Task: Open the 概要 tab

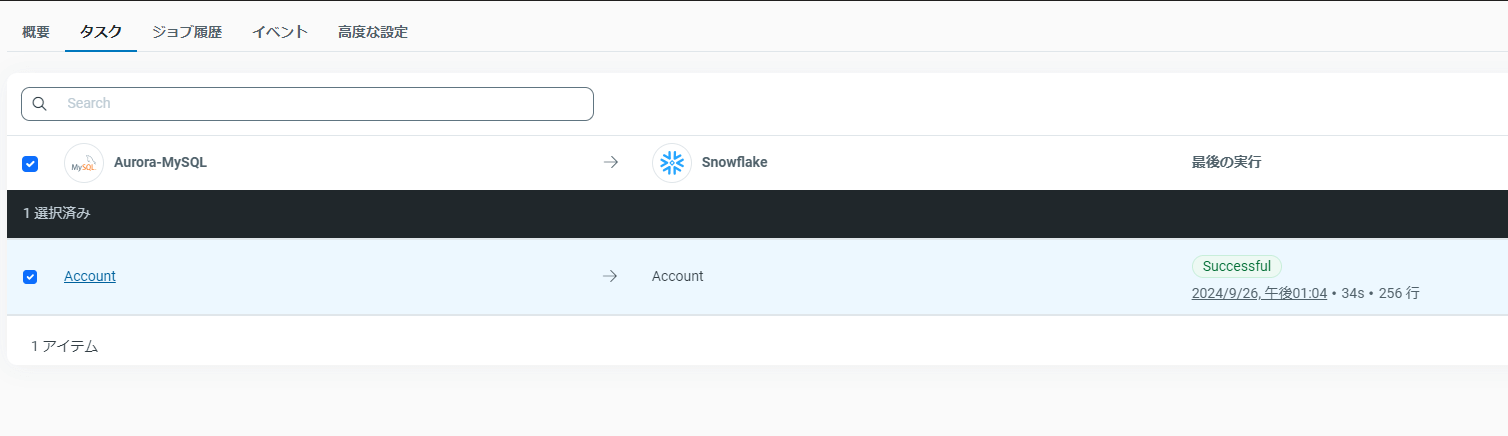Action: (36, 32)
